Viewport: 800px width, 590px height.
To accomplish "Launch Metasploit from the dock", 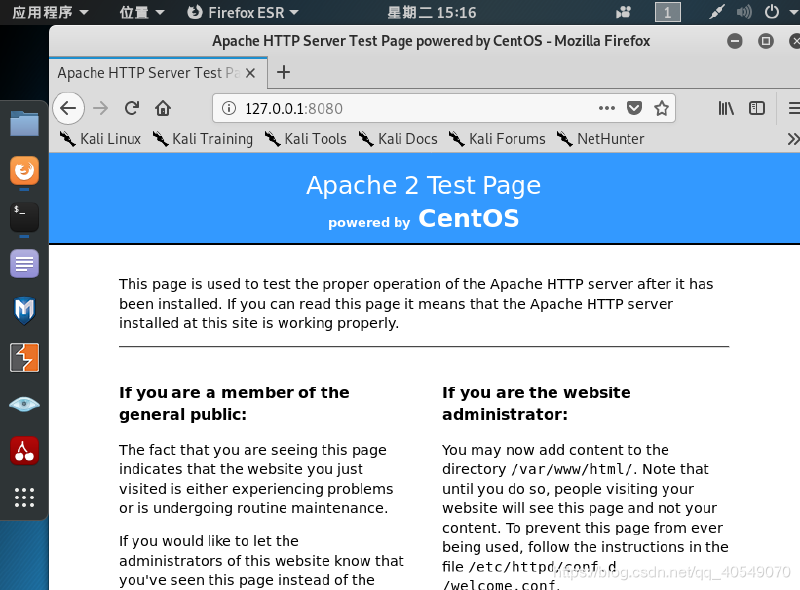I will tap(24, 310).
